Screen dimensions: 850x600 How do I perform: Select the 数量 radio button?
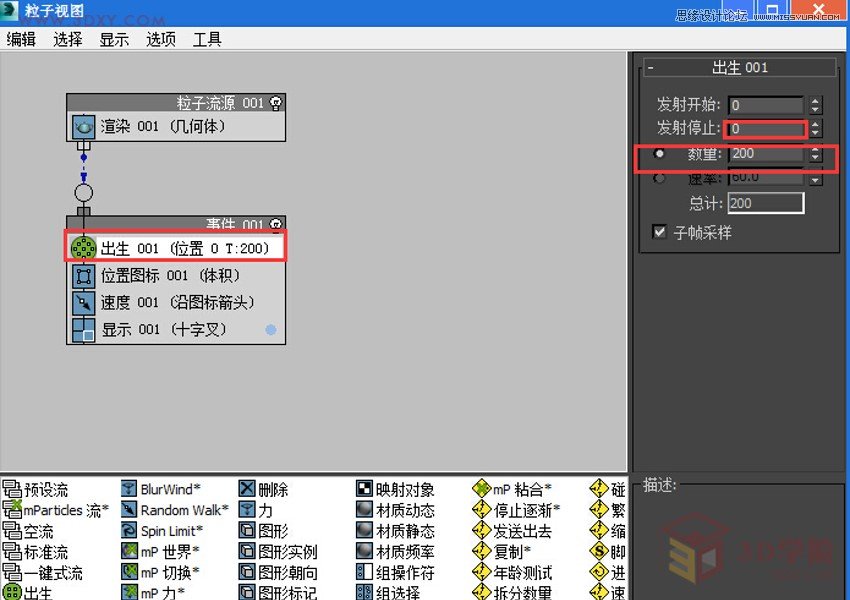(x=659, y=153)
